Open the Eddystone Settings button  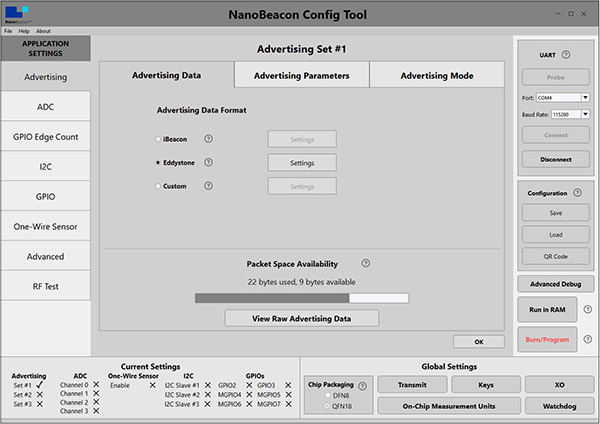[302, 163]
